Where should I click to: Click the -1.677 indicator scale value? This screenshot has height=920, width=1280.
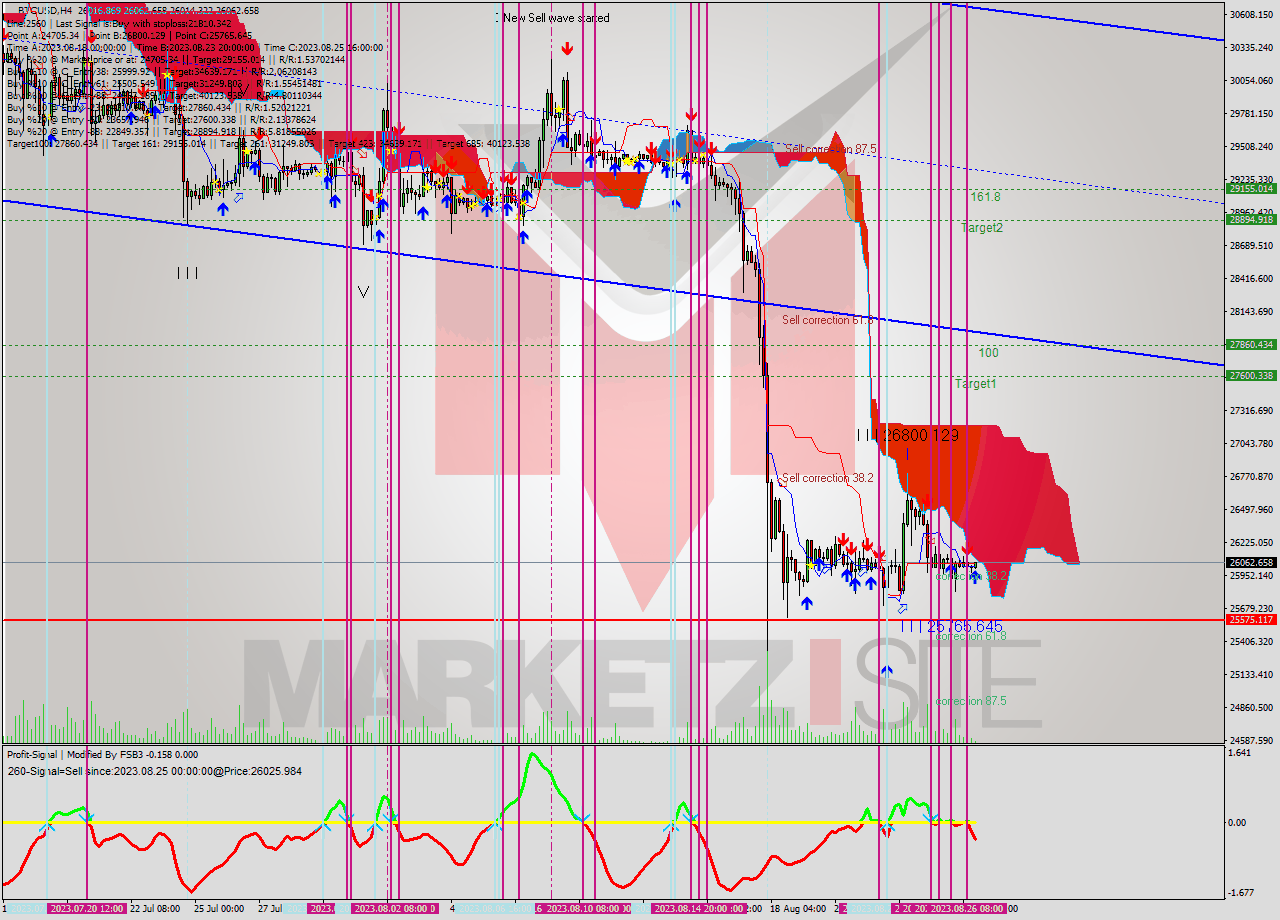coord(1240,893)
